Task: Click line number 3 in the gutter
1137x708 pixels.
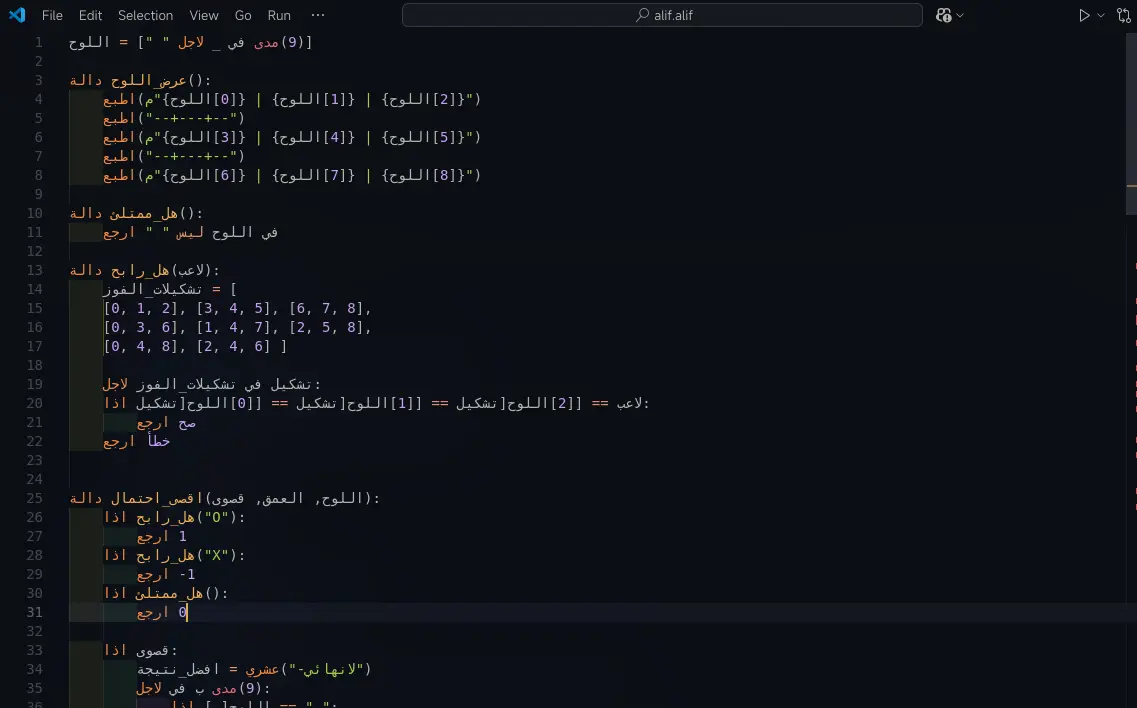Action: 39,80
